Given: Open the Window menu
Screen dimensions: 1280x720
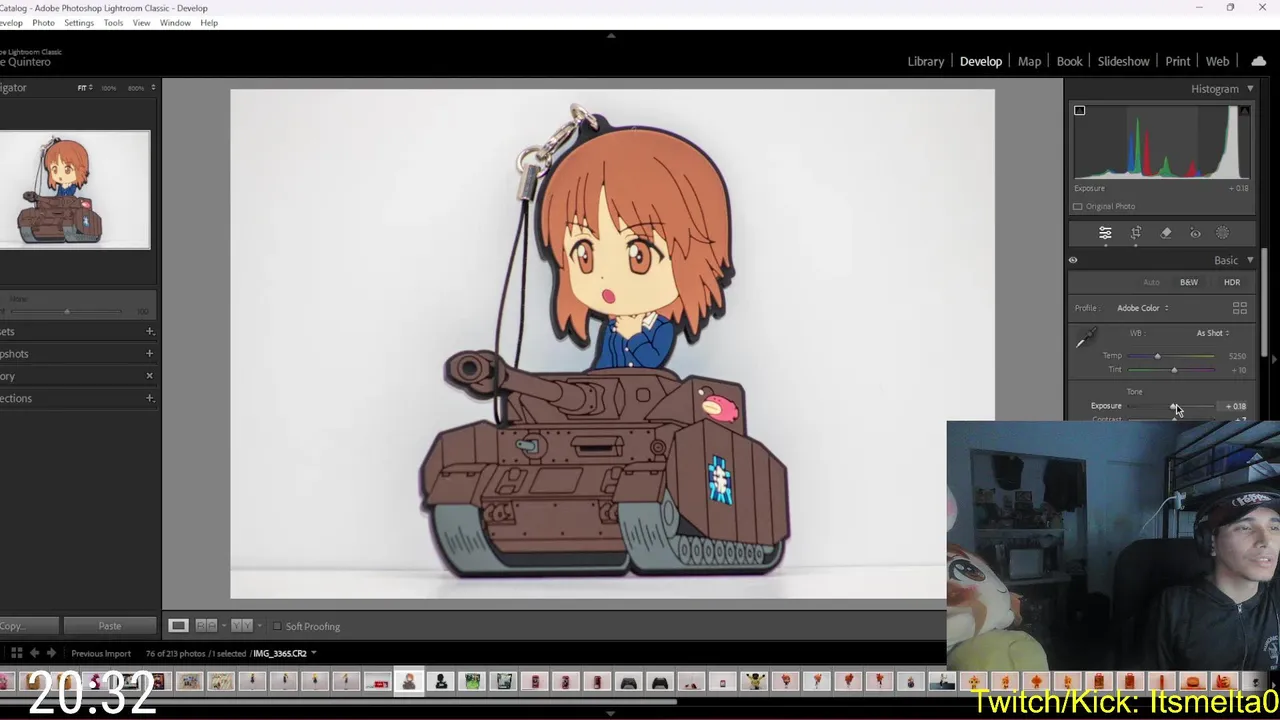Looking at the screenshot, I should tap(175, 22).
